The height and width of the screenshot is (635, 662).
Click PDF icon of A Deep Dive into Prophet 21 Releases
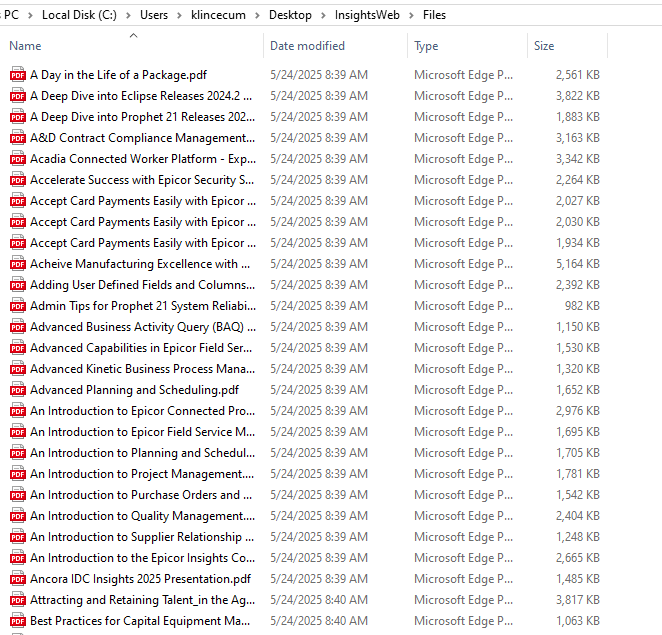(18, 117)
